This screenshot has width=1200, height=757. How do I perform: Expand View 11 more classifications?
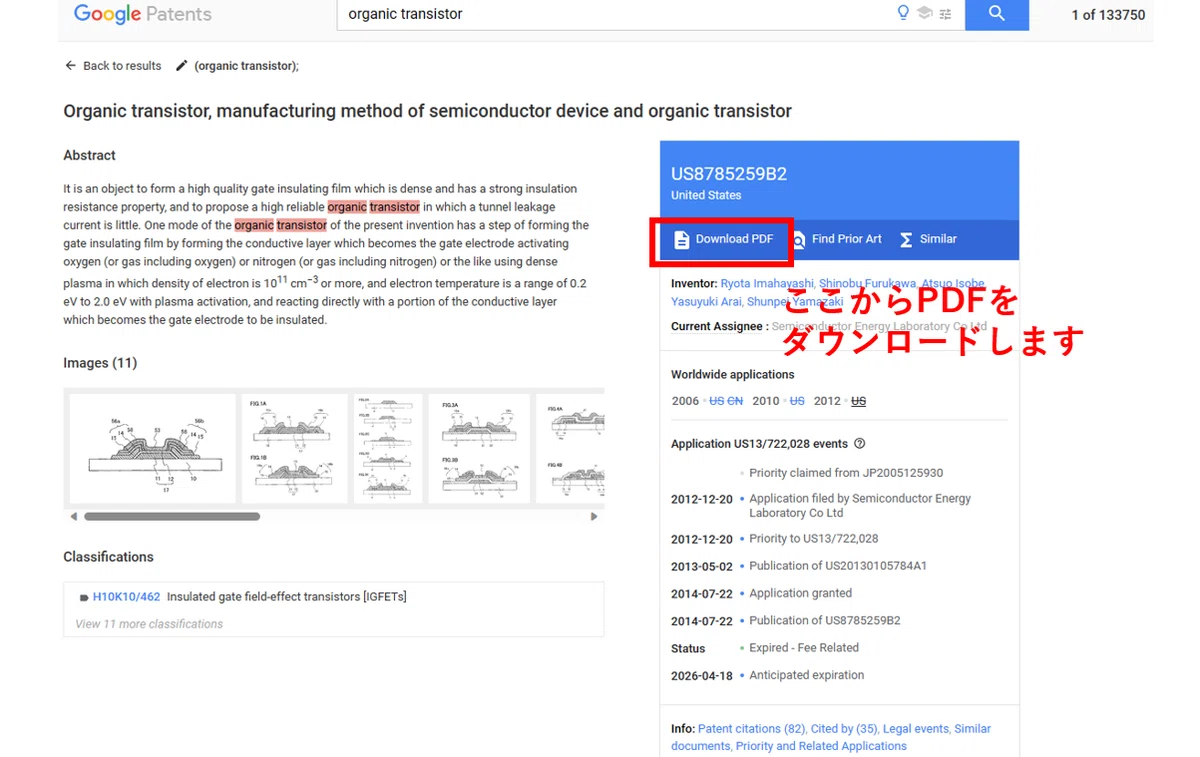[x=149, y=624]
